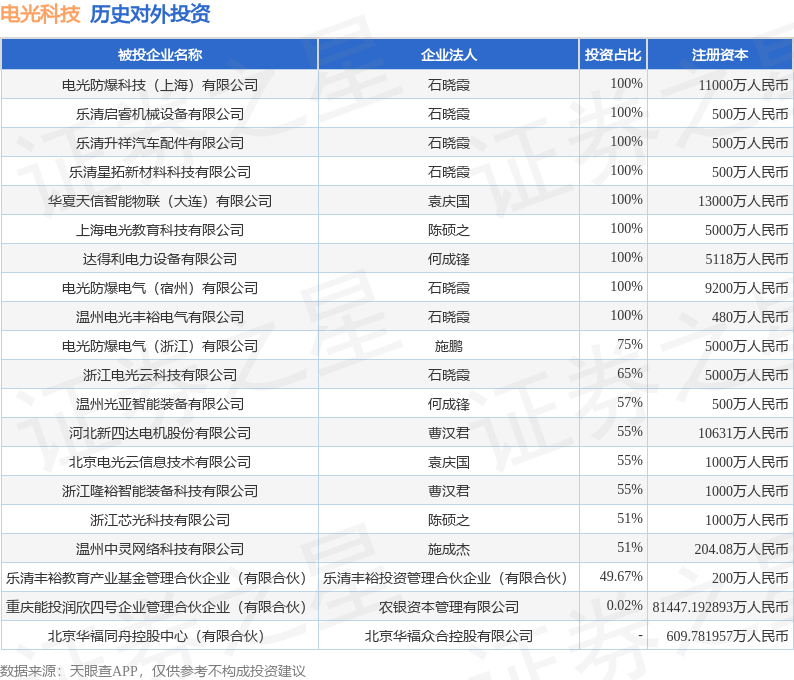Select 电光防爆电气（浙江）有限公司 cell

point(160,346)
